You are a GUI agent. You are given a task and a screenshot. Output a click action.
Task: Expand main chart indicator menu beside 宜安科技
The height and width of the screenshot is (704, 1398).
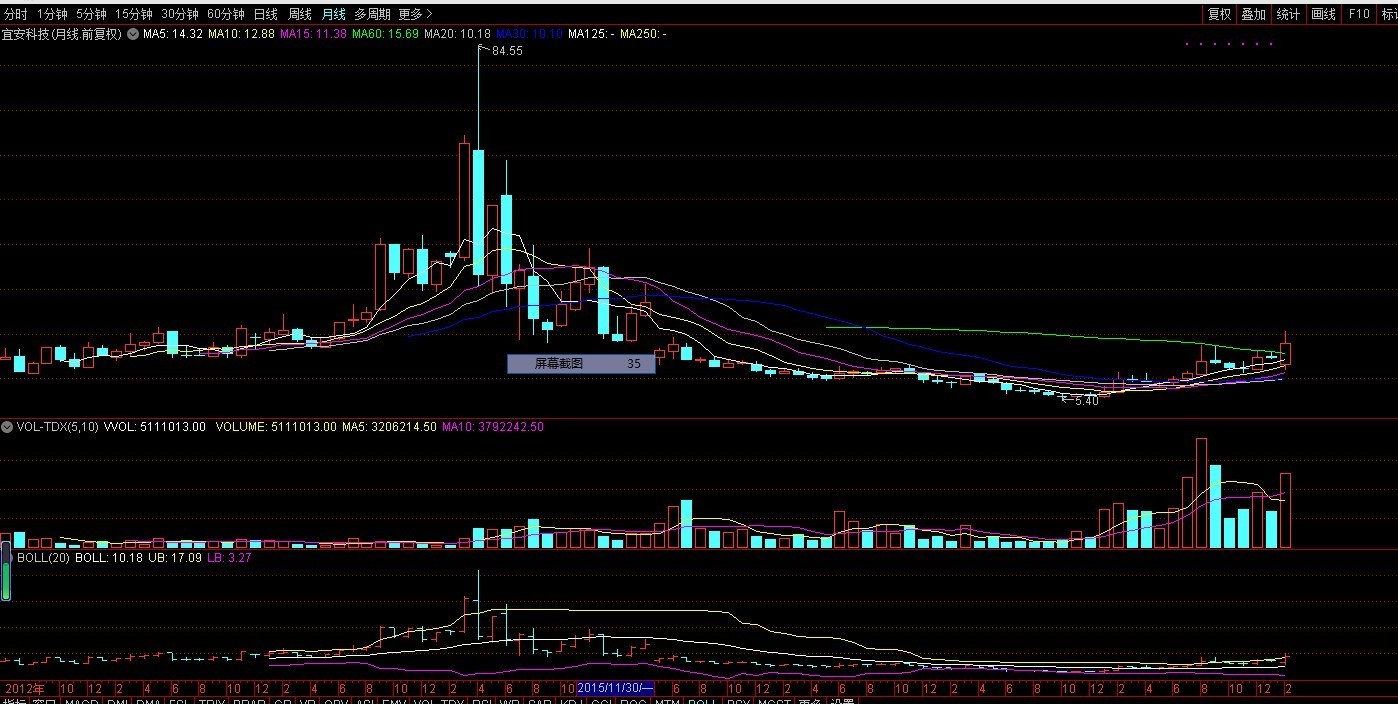tap(132, 34)
